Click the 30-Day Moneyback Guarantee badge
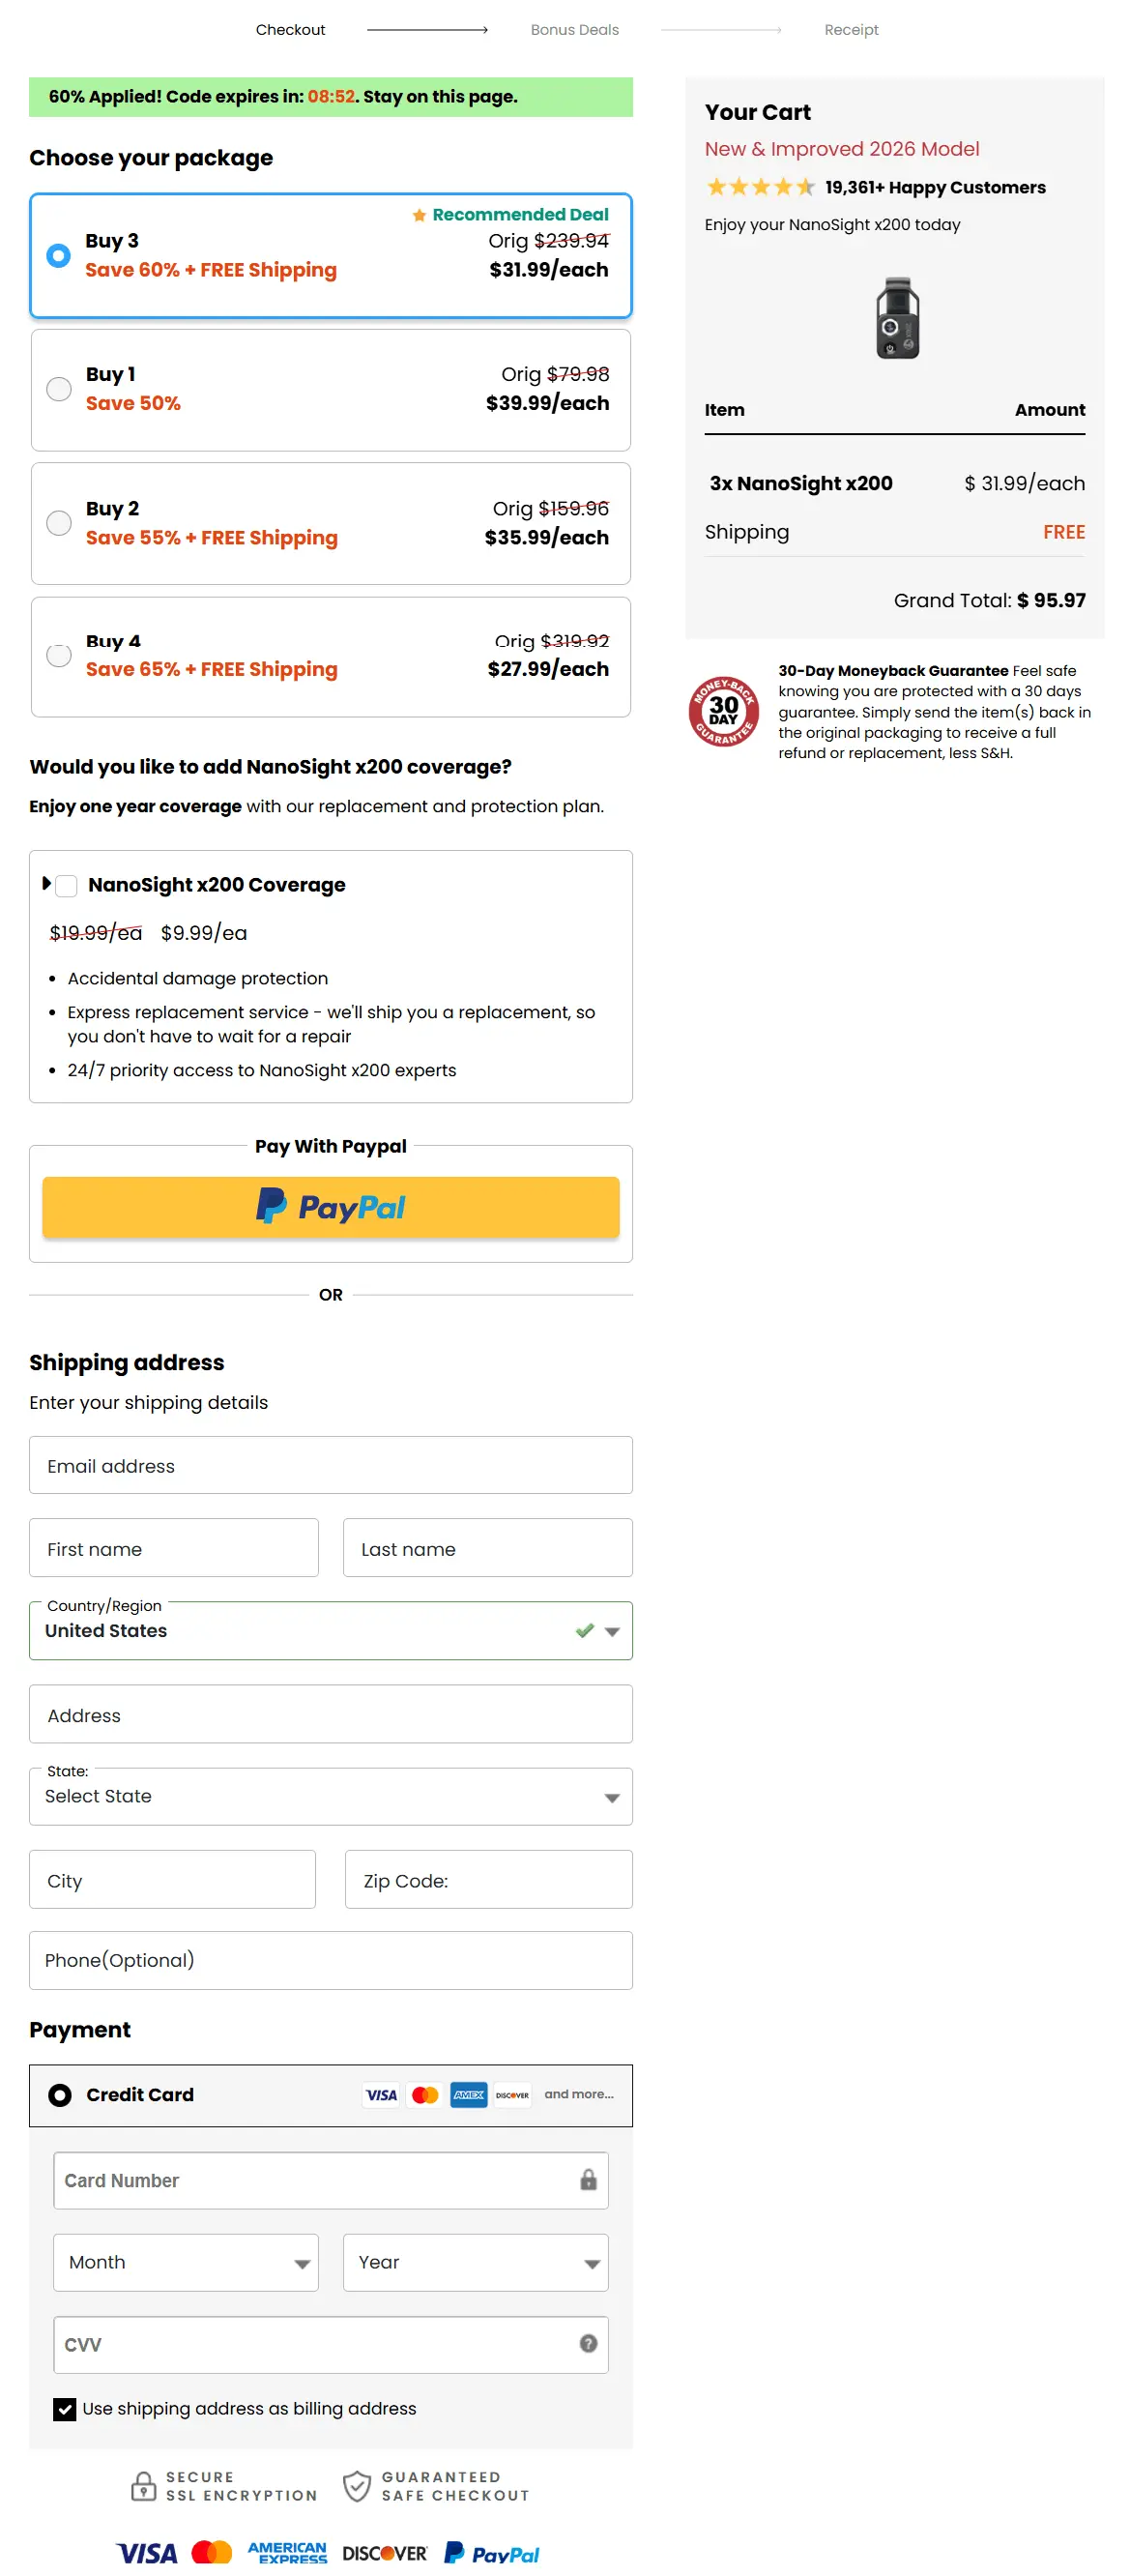The image size is (1130, 2576). tap(723, 711)
